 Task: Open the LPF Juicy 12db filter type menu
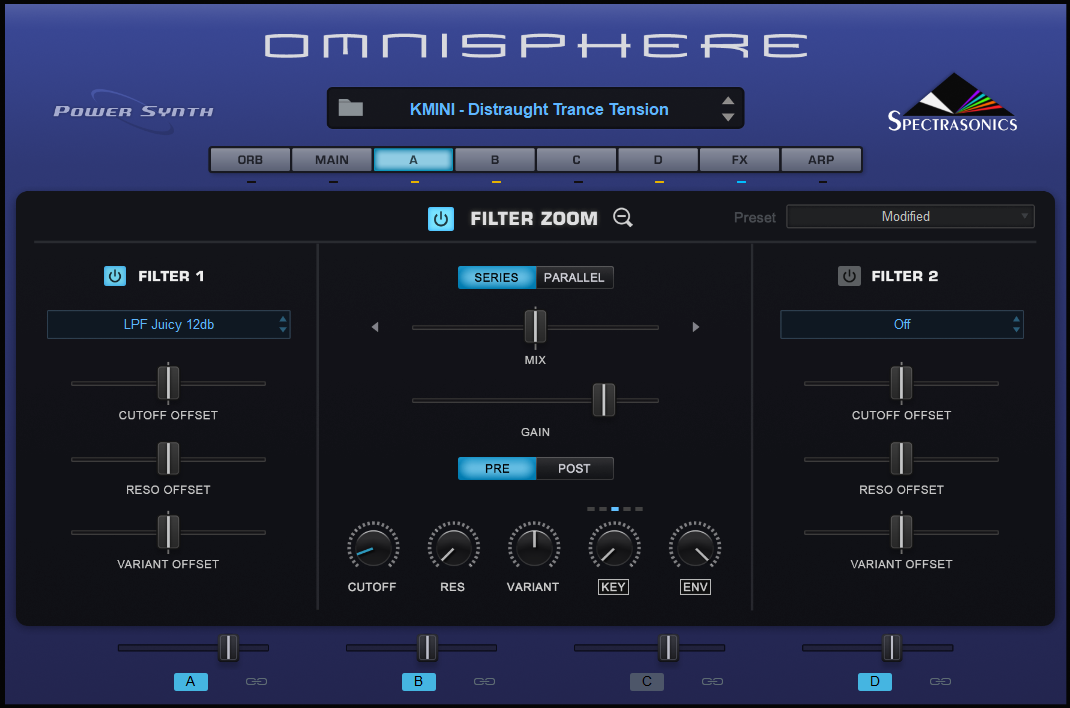click(169, 325)
